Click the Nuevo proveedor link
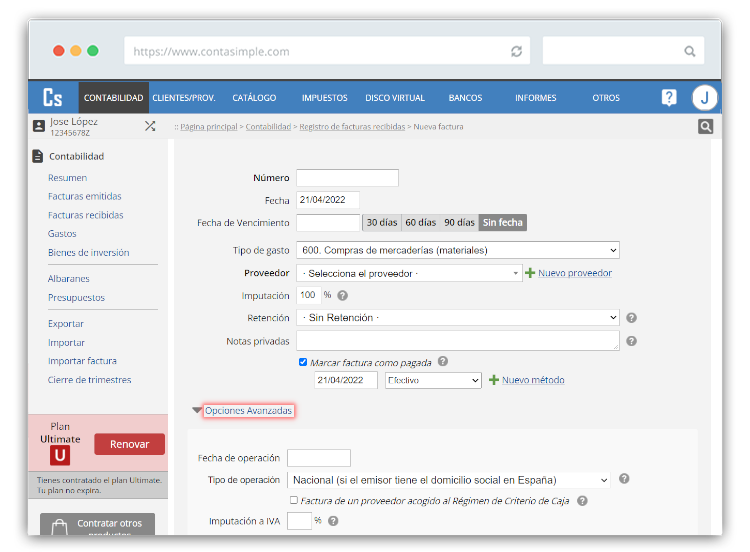 (574, 273)
